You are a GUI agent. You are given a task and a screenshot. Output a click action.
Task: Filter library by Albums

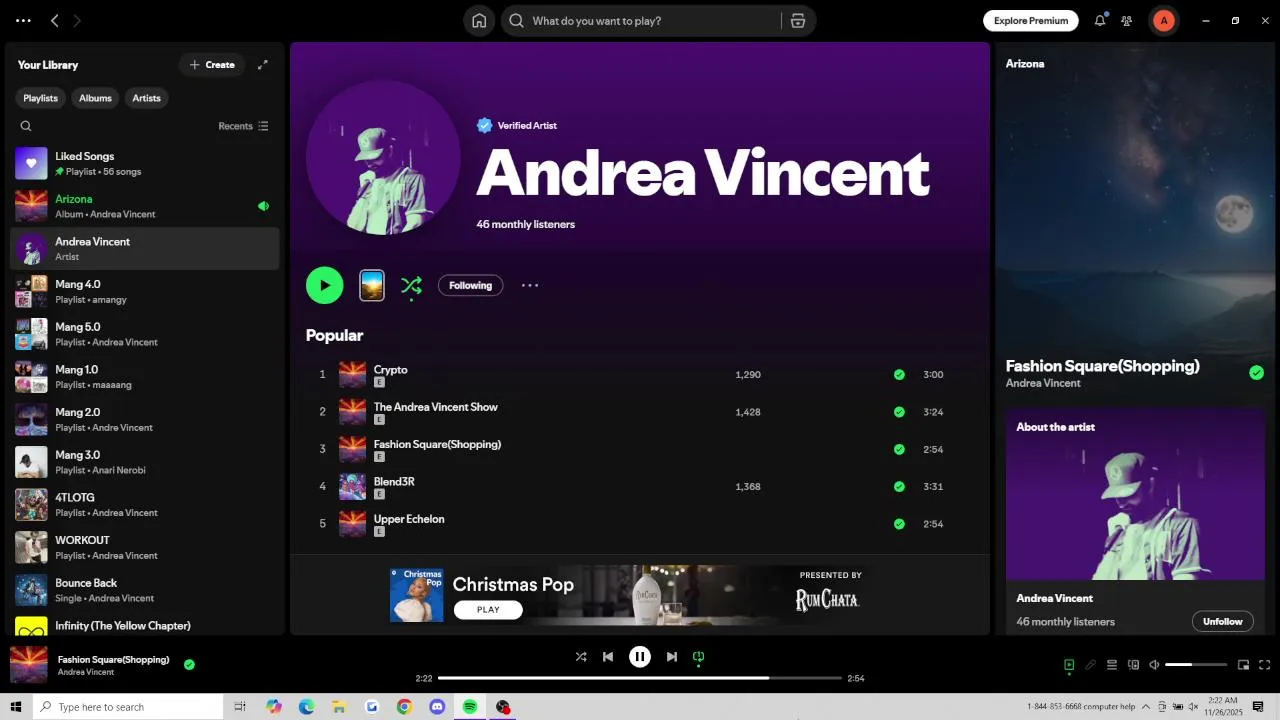(95, 98)
